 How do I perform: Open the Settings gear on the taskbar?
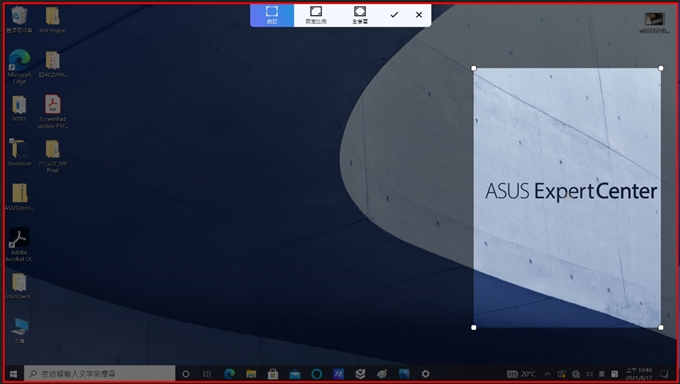425,374
